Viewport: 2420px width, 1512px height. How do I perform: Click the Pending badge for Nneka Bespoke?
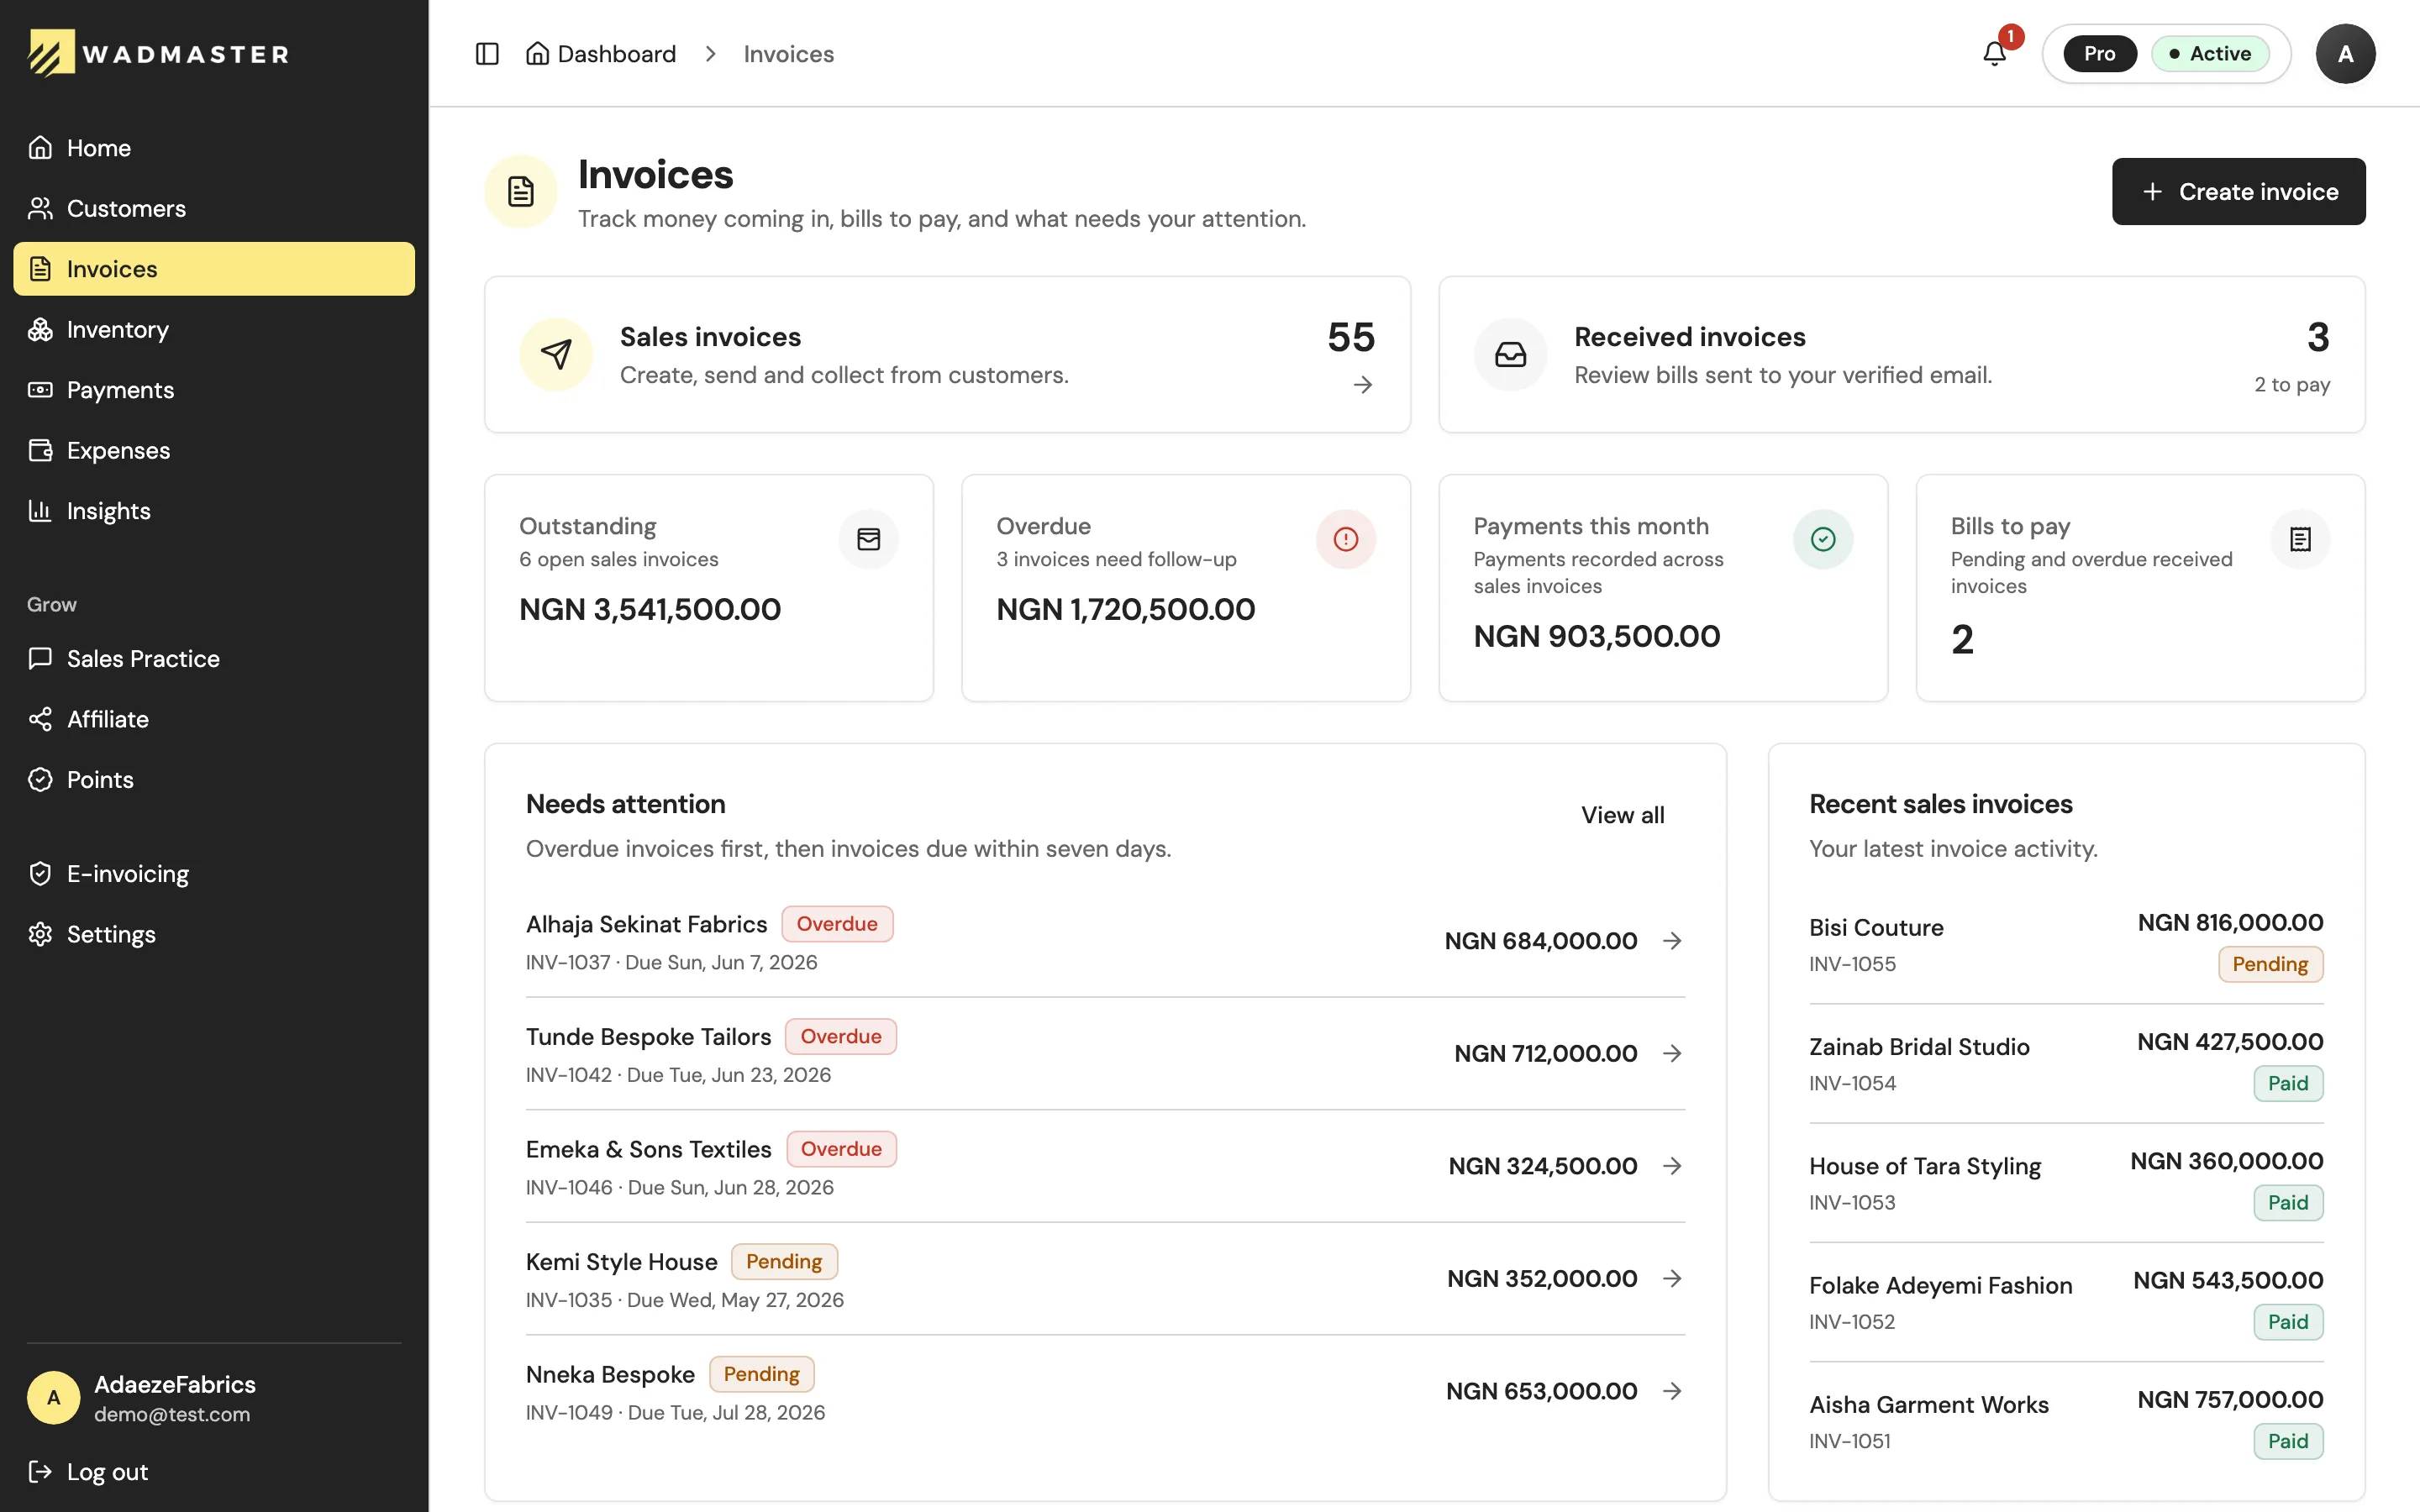pos(761,1374)
